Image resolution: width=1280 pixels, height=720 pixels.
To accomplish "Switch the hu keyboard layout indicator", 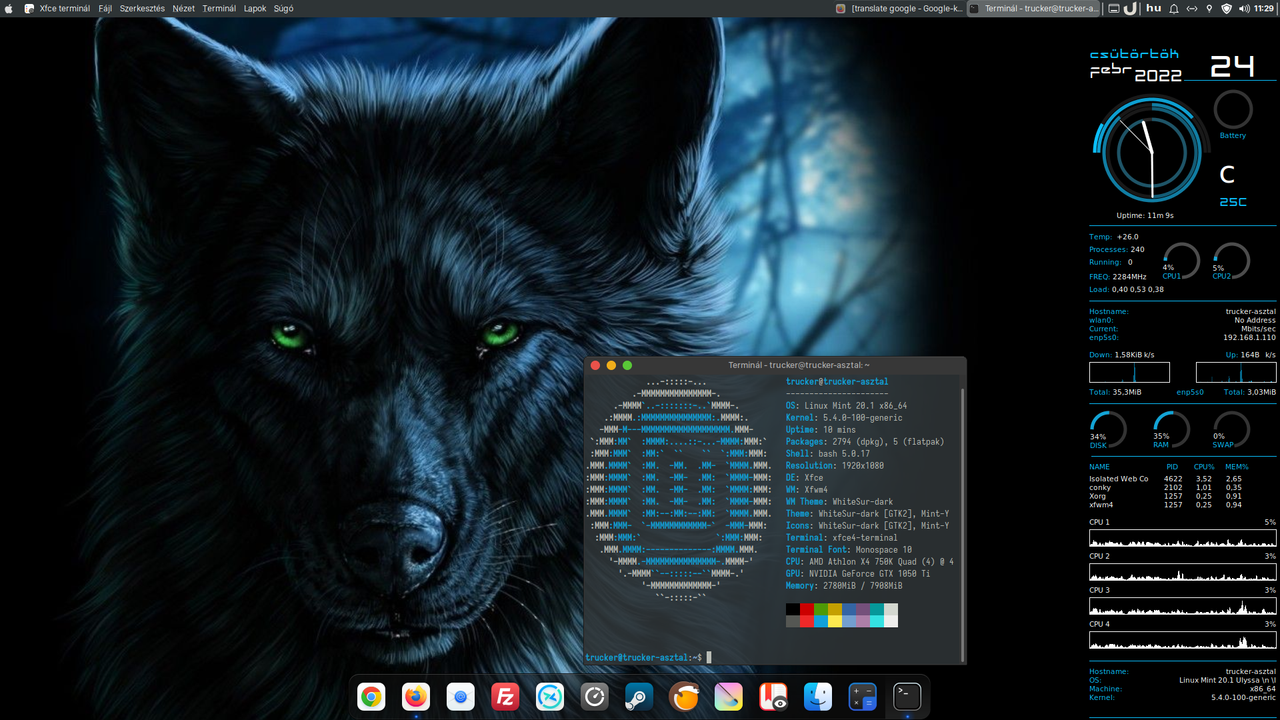I will point(1153,8).
